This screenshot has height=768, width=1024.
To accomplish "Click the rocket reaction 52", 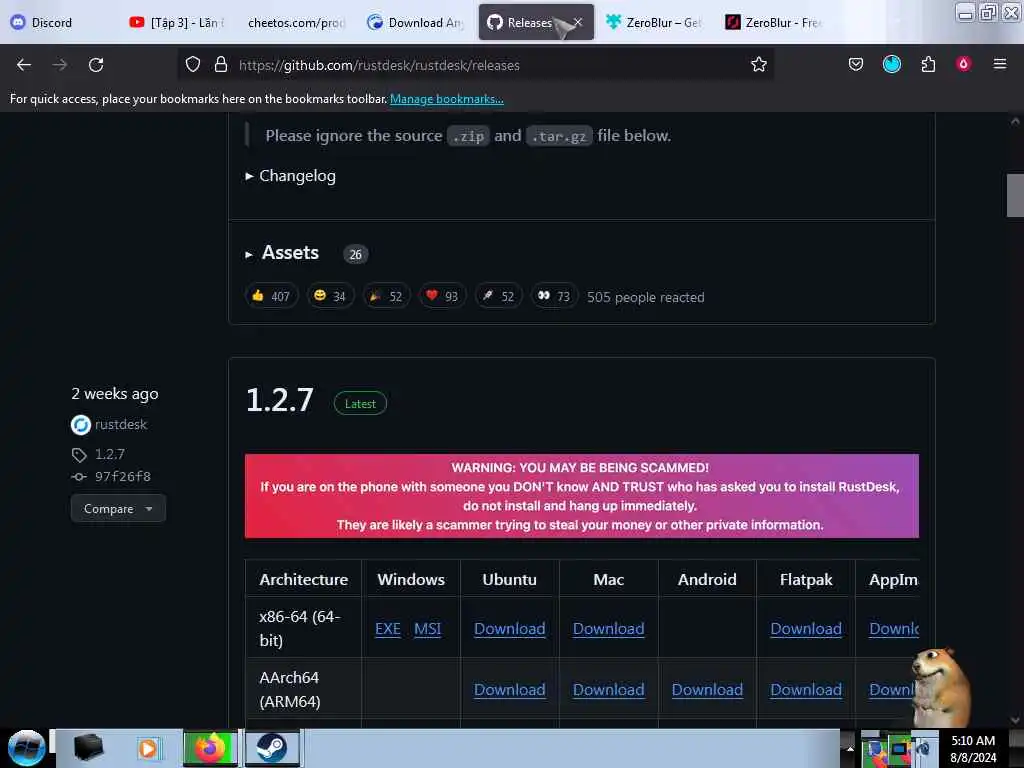I will tap(498, 296).
